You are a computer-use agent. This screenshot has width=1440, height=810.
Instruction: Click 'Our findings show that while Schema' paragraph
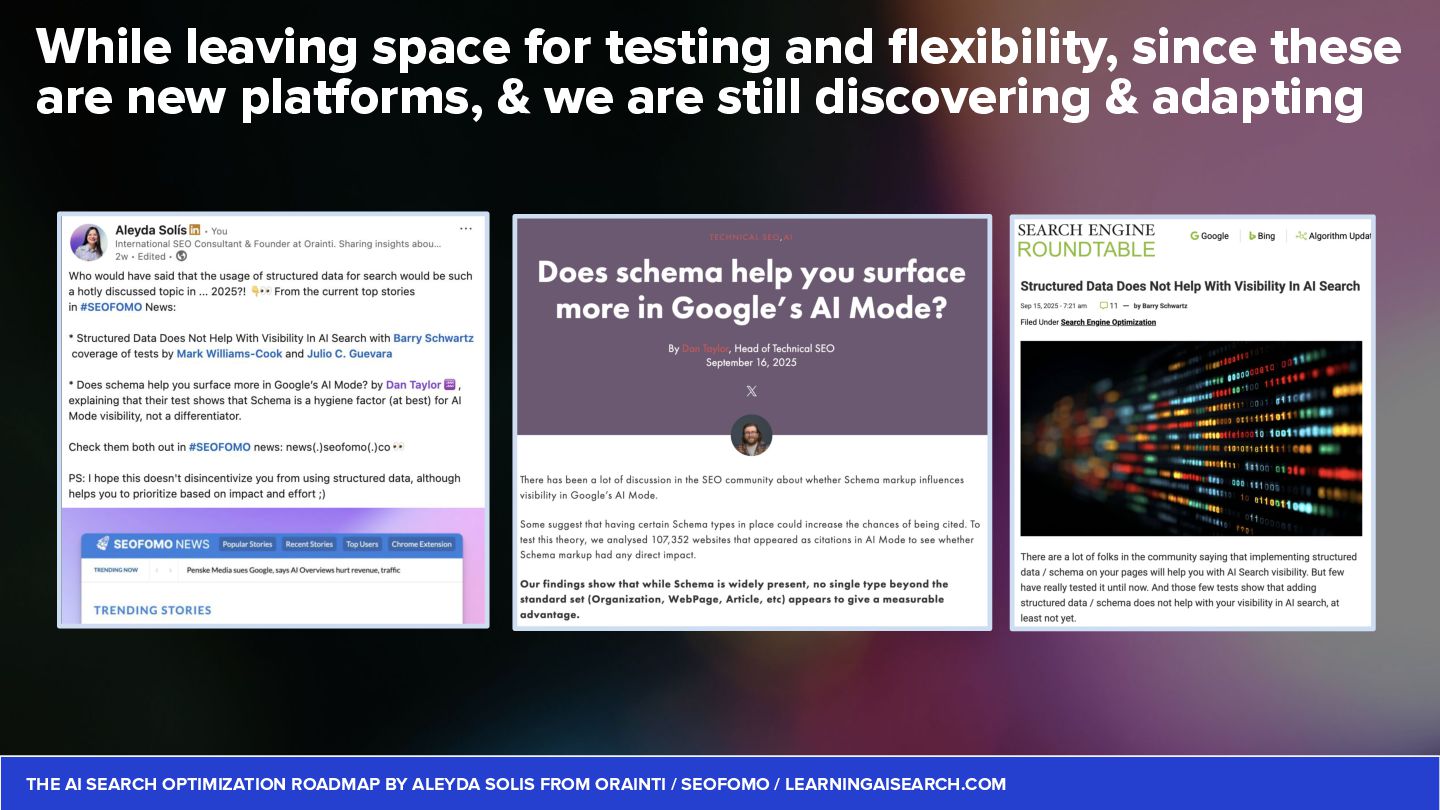pos(734,599)
